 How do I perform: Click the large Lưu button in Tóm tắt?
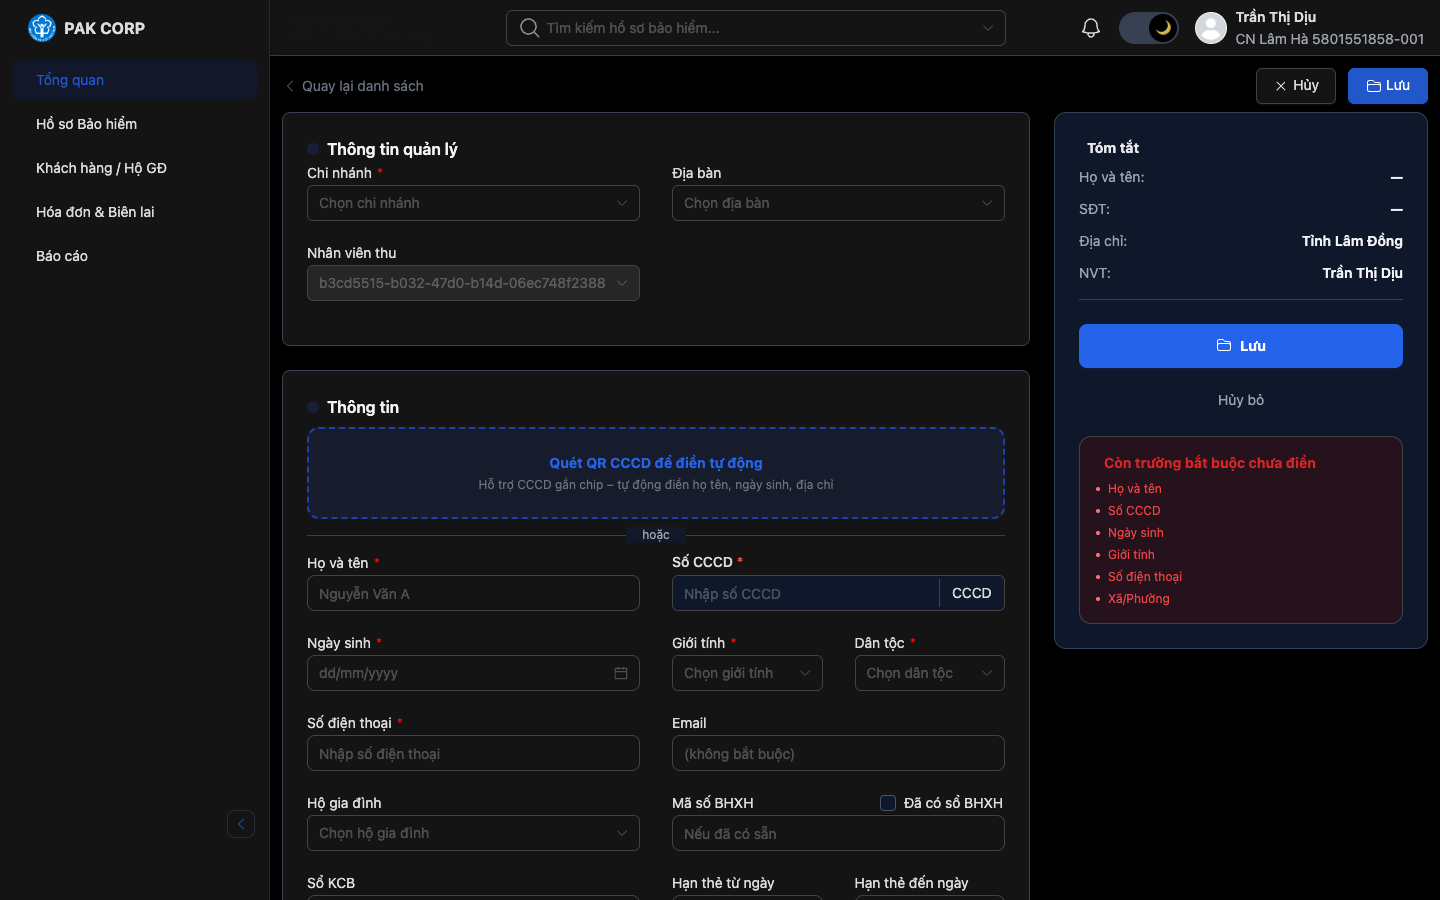coord(1241,346)
